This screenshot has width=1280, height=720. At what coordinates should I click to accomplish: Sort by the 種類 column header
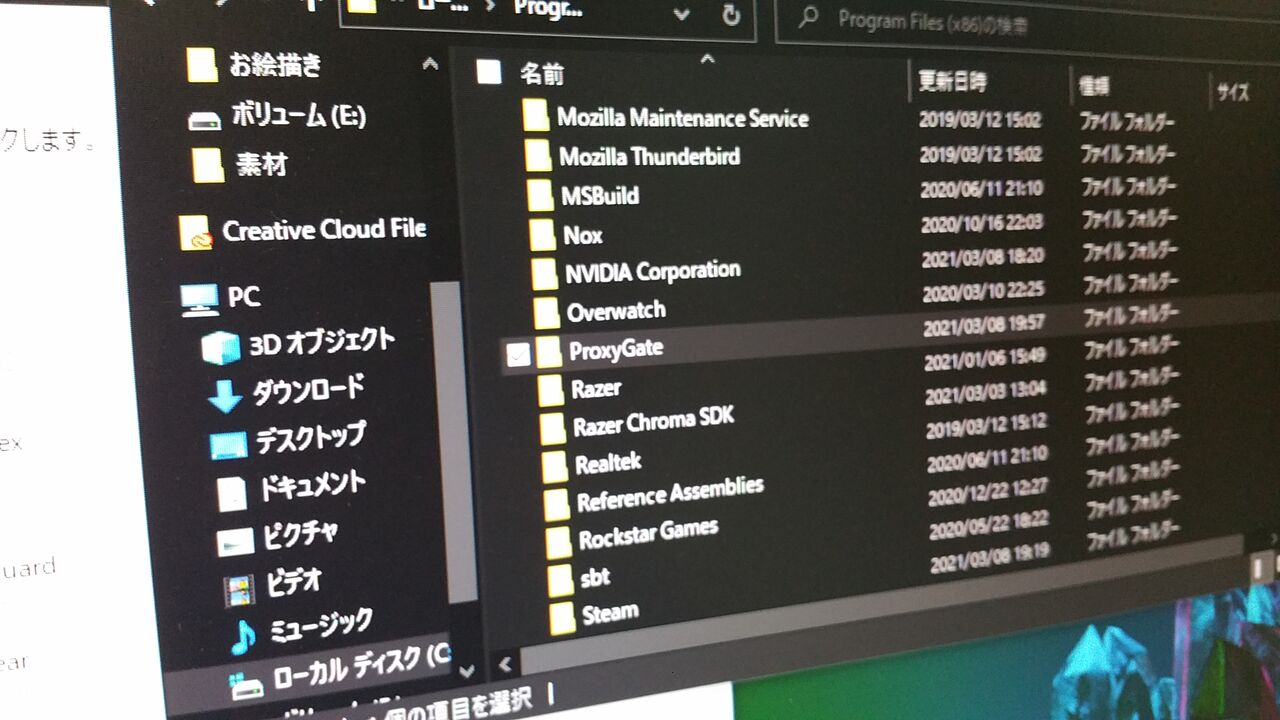1094,88
